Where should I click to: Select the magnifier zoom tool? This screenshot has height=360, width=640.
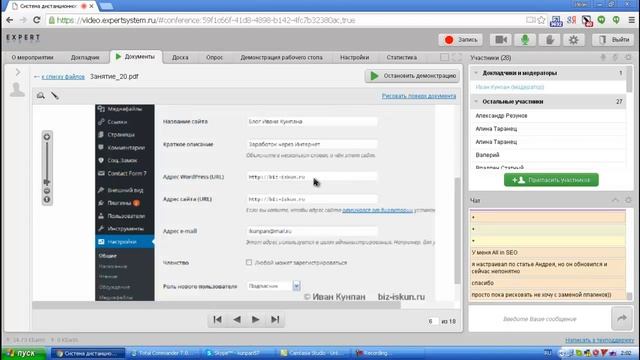[x=40, y=96]
